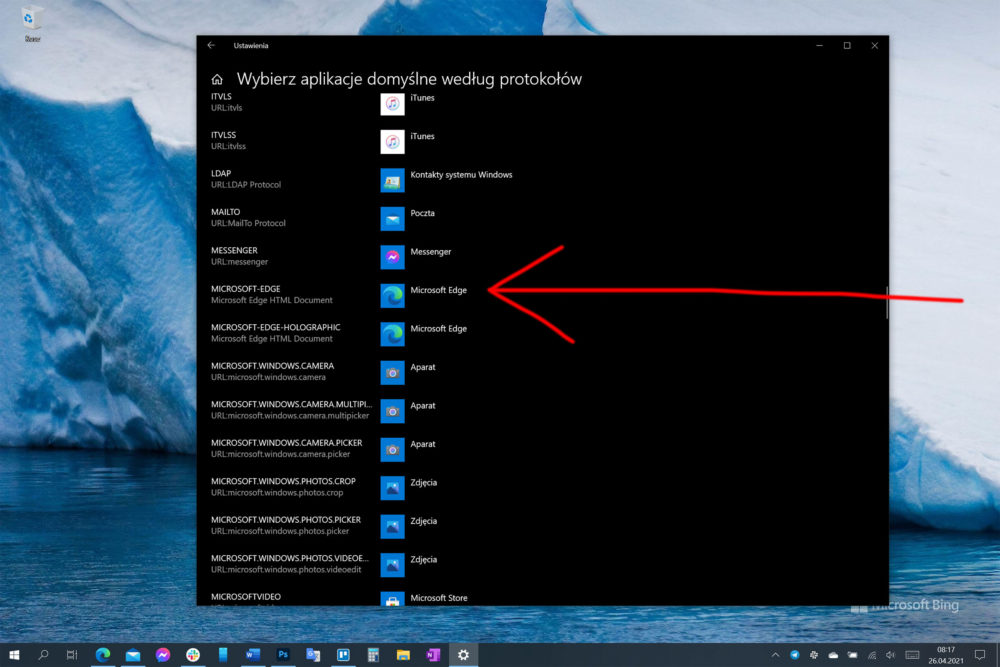The width and height of the screenshot is (1000, 667).
Task: Open Google Translate app on taskbar
Action: coord(312,655)
